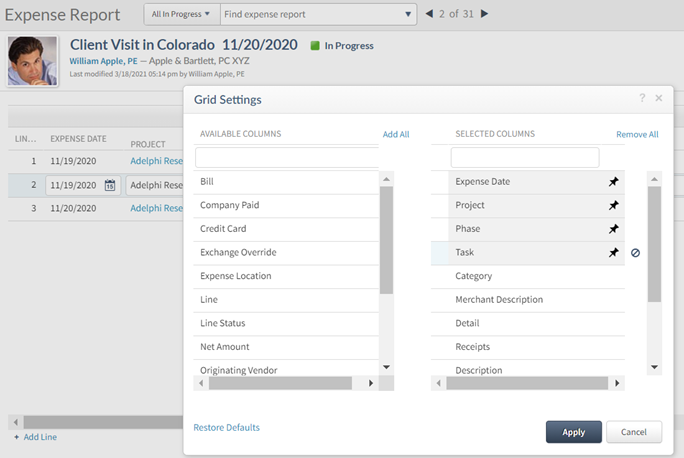Remove Task column using the circle-slash icon
This screenshot has height=458, width=684.
click(635, 253)
